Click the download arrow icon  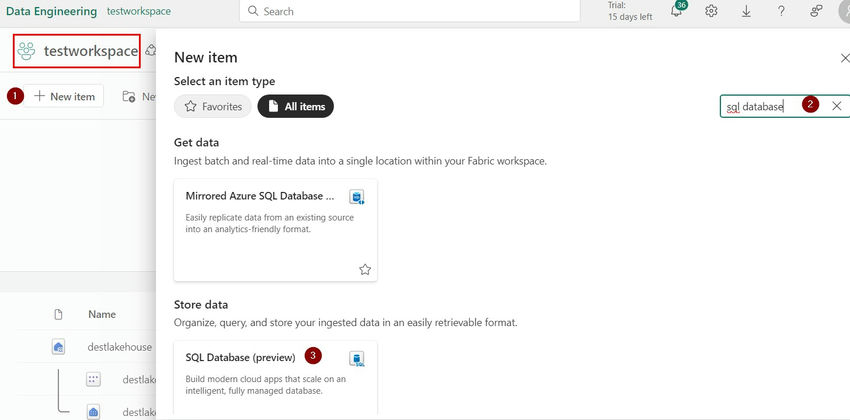point(746,11)
